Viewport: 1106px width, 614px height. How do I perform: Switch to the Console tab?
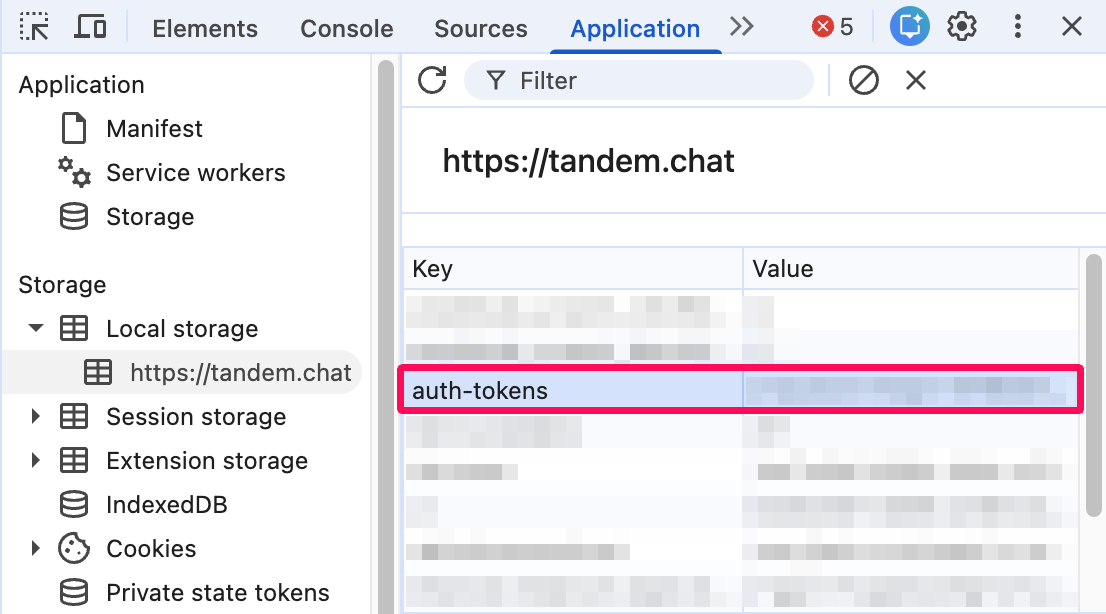click(x=346, y=28)
